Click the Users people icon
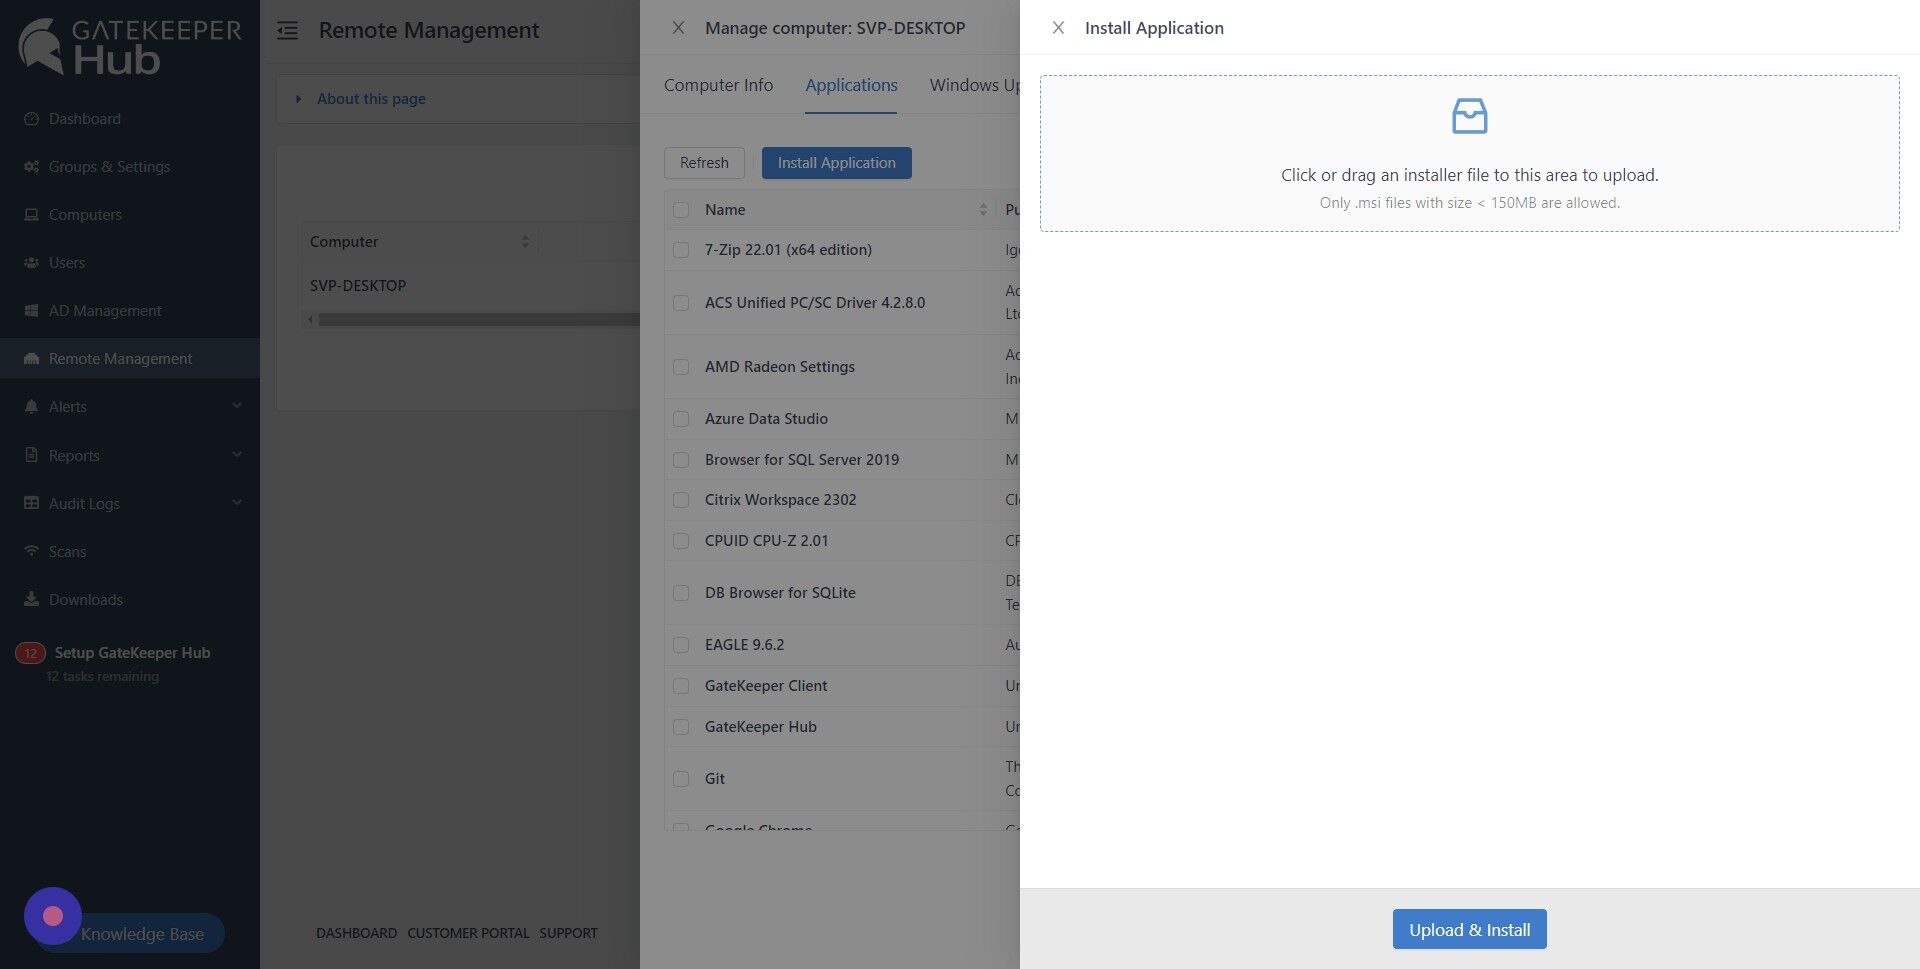This screenshot has width=1920, height=969. (x=31, y=262)
